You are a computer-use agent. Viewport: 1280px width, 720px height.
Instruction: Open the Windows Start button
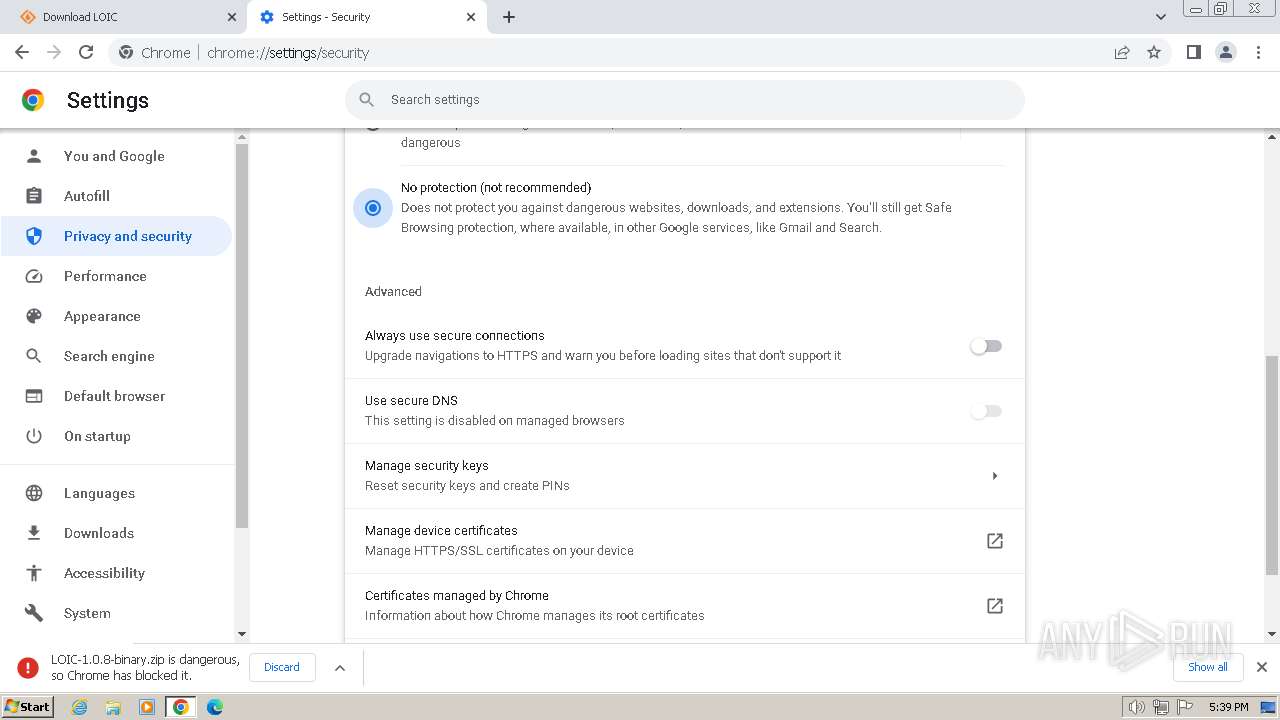tap(28, 707)
